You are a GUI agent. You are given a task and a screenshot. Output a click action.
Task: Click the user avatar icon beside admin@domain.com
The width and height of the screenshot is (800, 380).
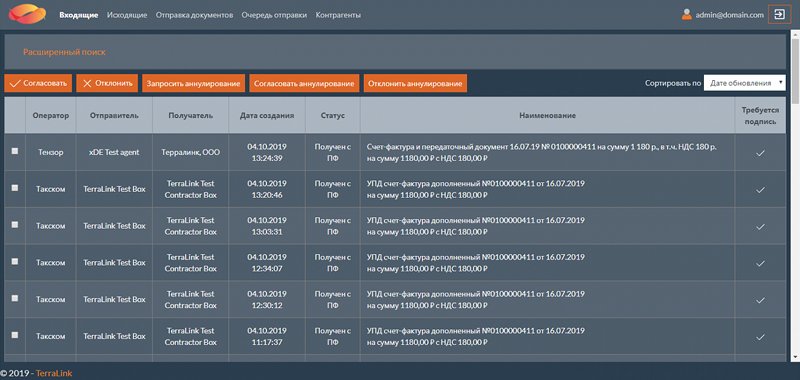point(686,15)
